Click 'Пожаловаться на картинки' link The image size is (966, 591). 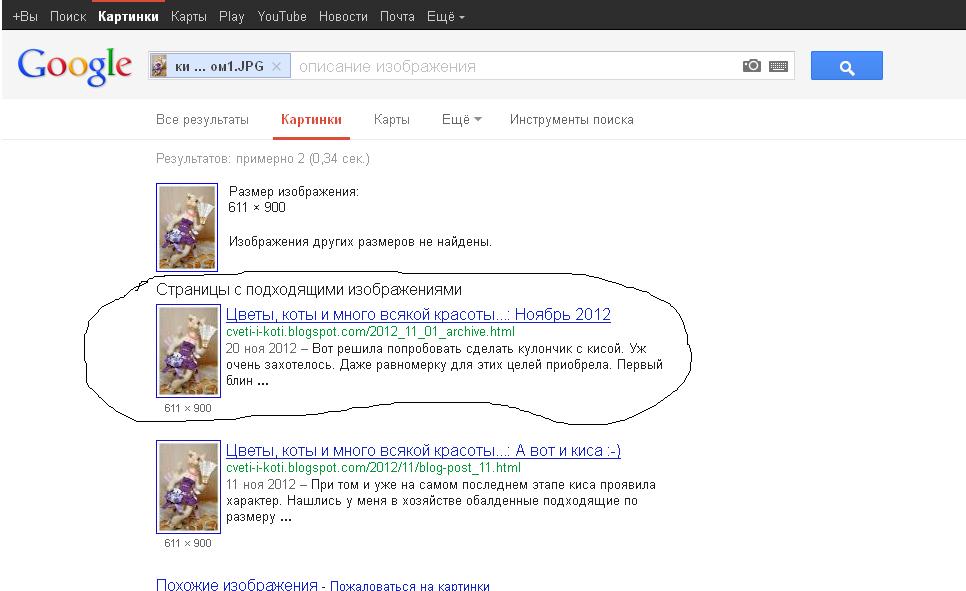click(410, 585)
